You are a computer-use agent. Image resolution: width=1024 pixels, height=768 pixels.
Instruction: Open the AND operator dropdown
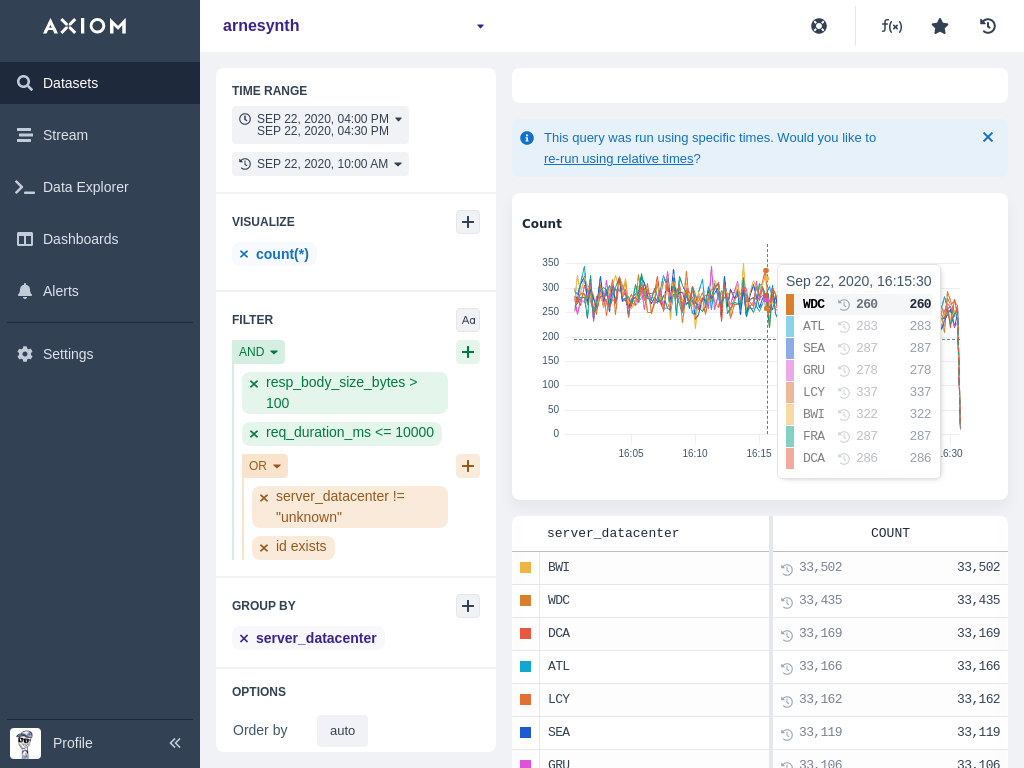pyautogui.click(x=259, y=352)
